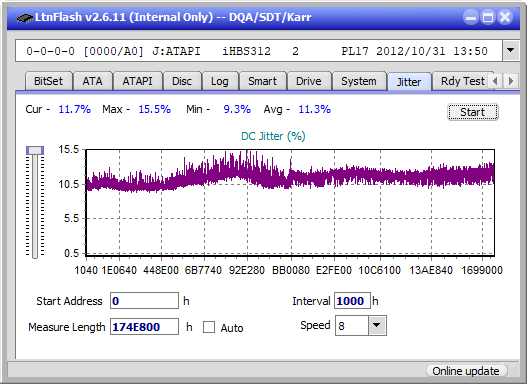
Task: Click the LtnFlash chip icon in title bar
Action: (x=25, y=17)
